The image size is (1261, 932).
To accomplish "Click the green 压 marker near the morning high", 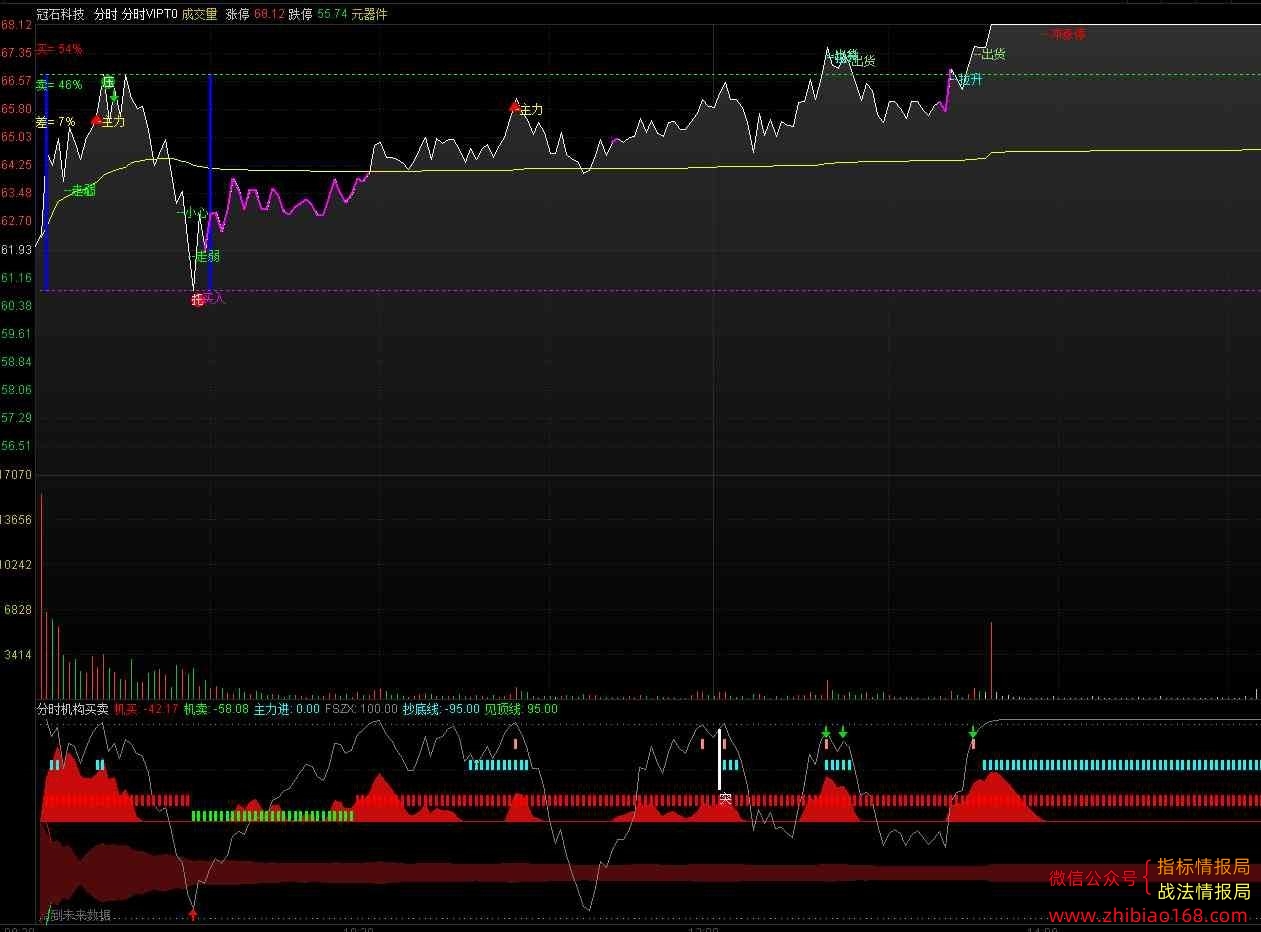I will tap(108, 82).
